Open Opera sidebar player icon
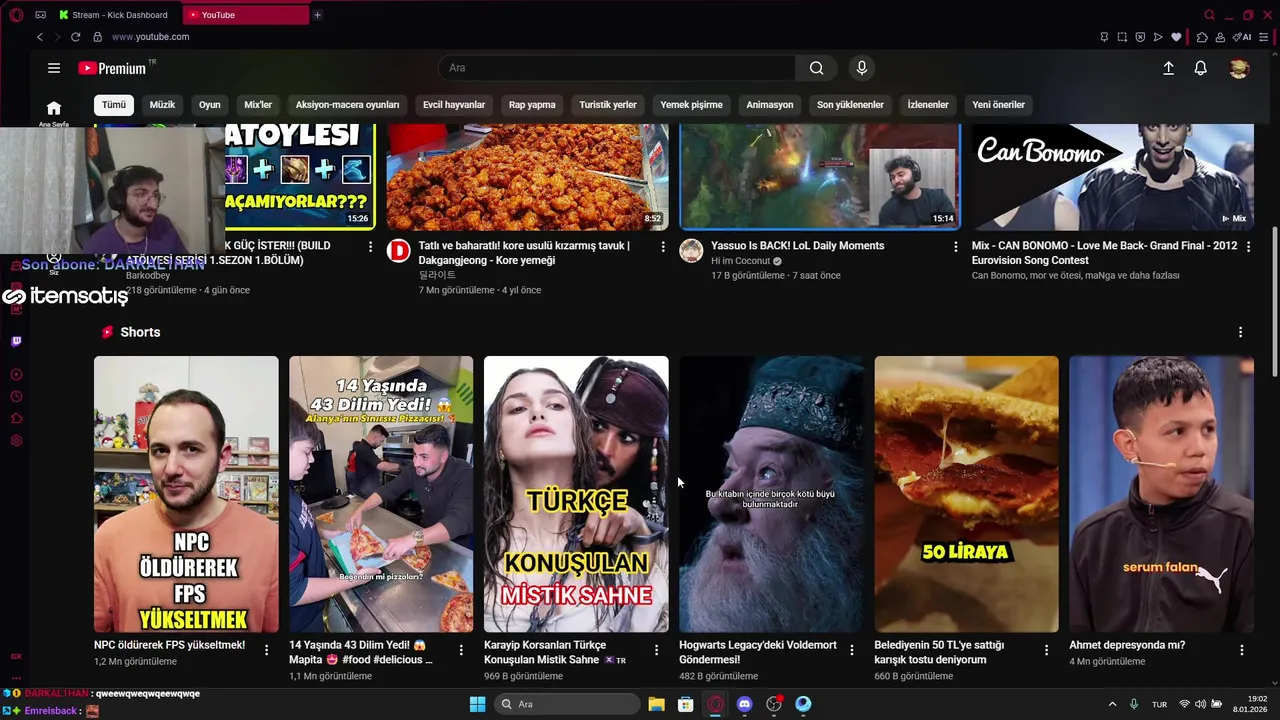Image resolution: width=1280 pixels, height=720 pixels. [x=16, y=374]
